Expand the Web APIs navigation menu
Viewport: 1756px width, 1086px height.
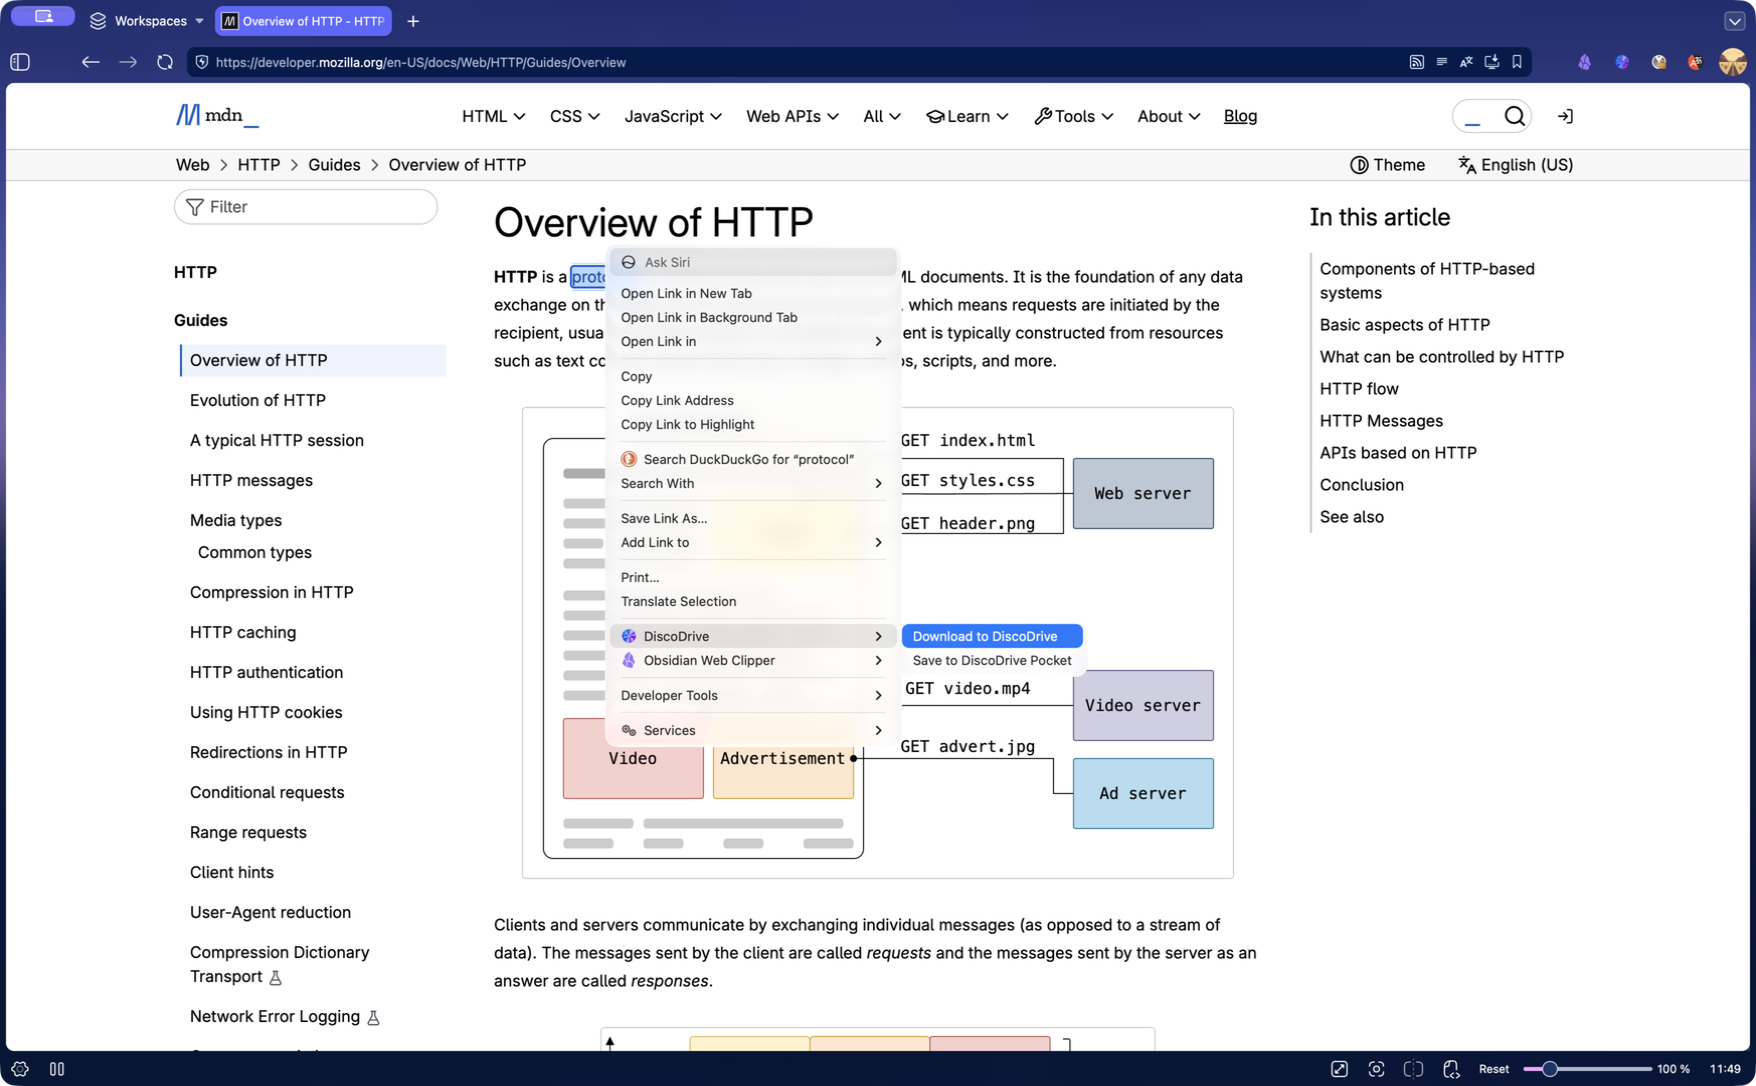[792, 116]
